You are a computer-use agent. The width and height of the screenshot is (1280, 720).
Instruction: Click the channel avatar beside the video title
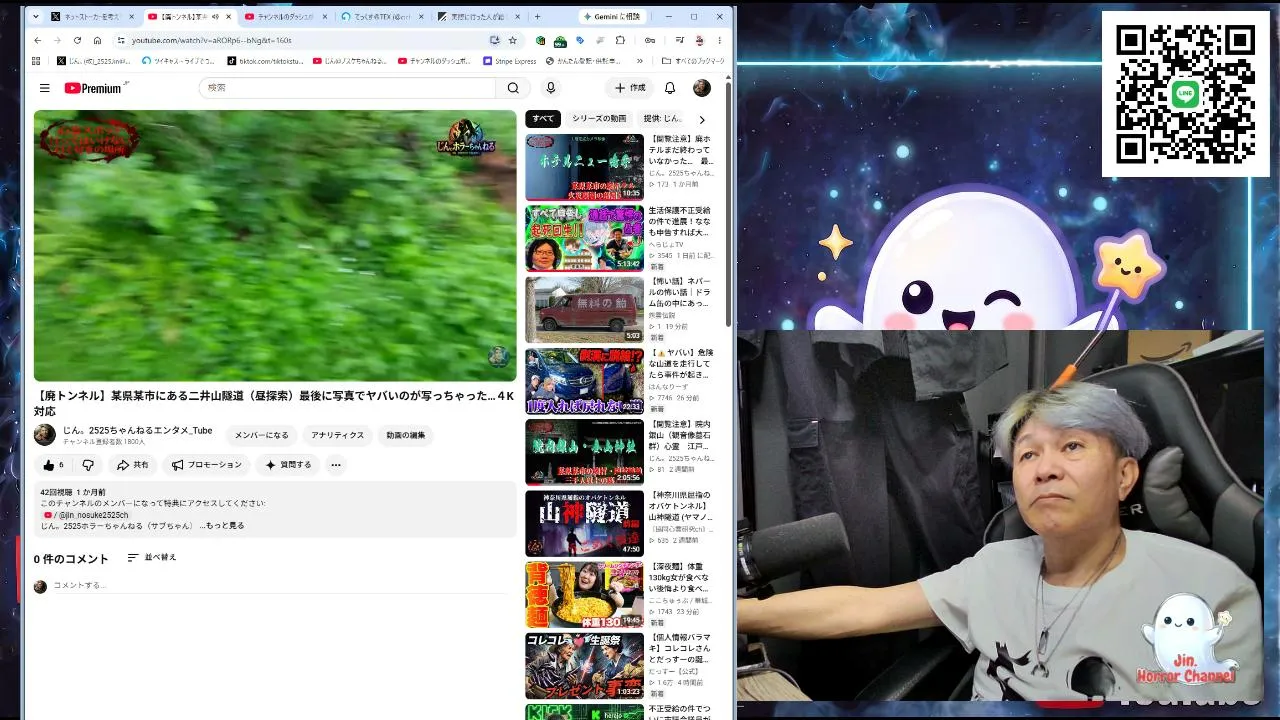45,434
